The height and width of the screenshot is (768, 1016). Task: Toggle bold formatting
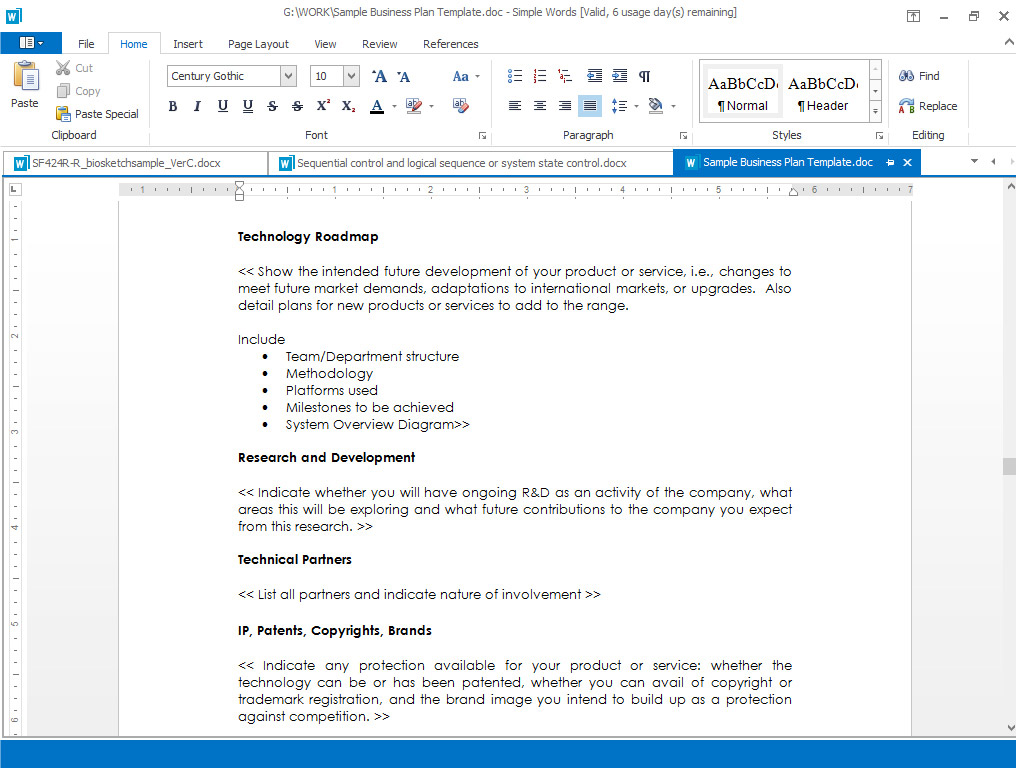click(172, 106)
